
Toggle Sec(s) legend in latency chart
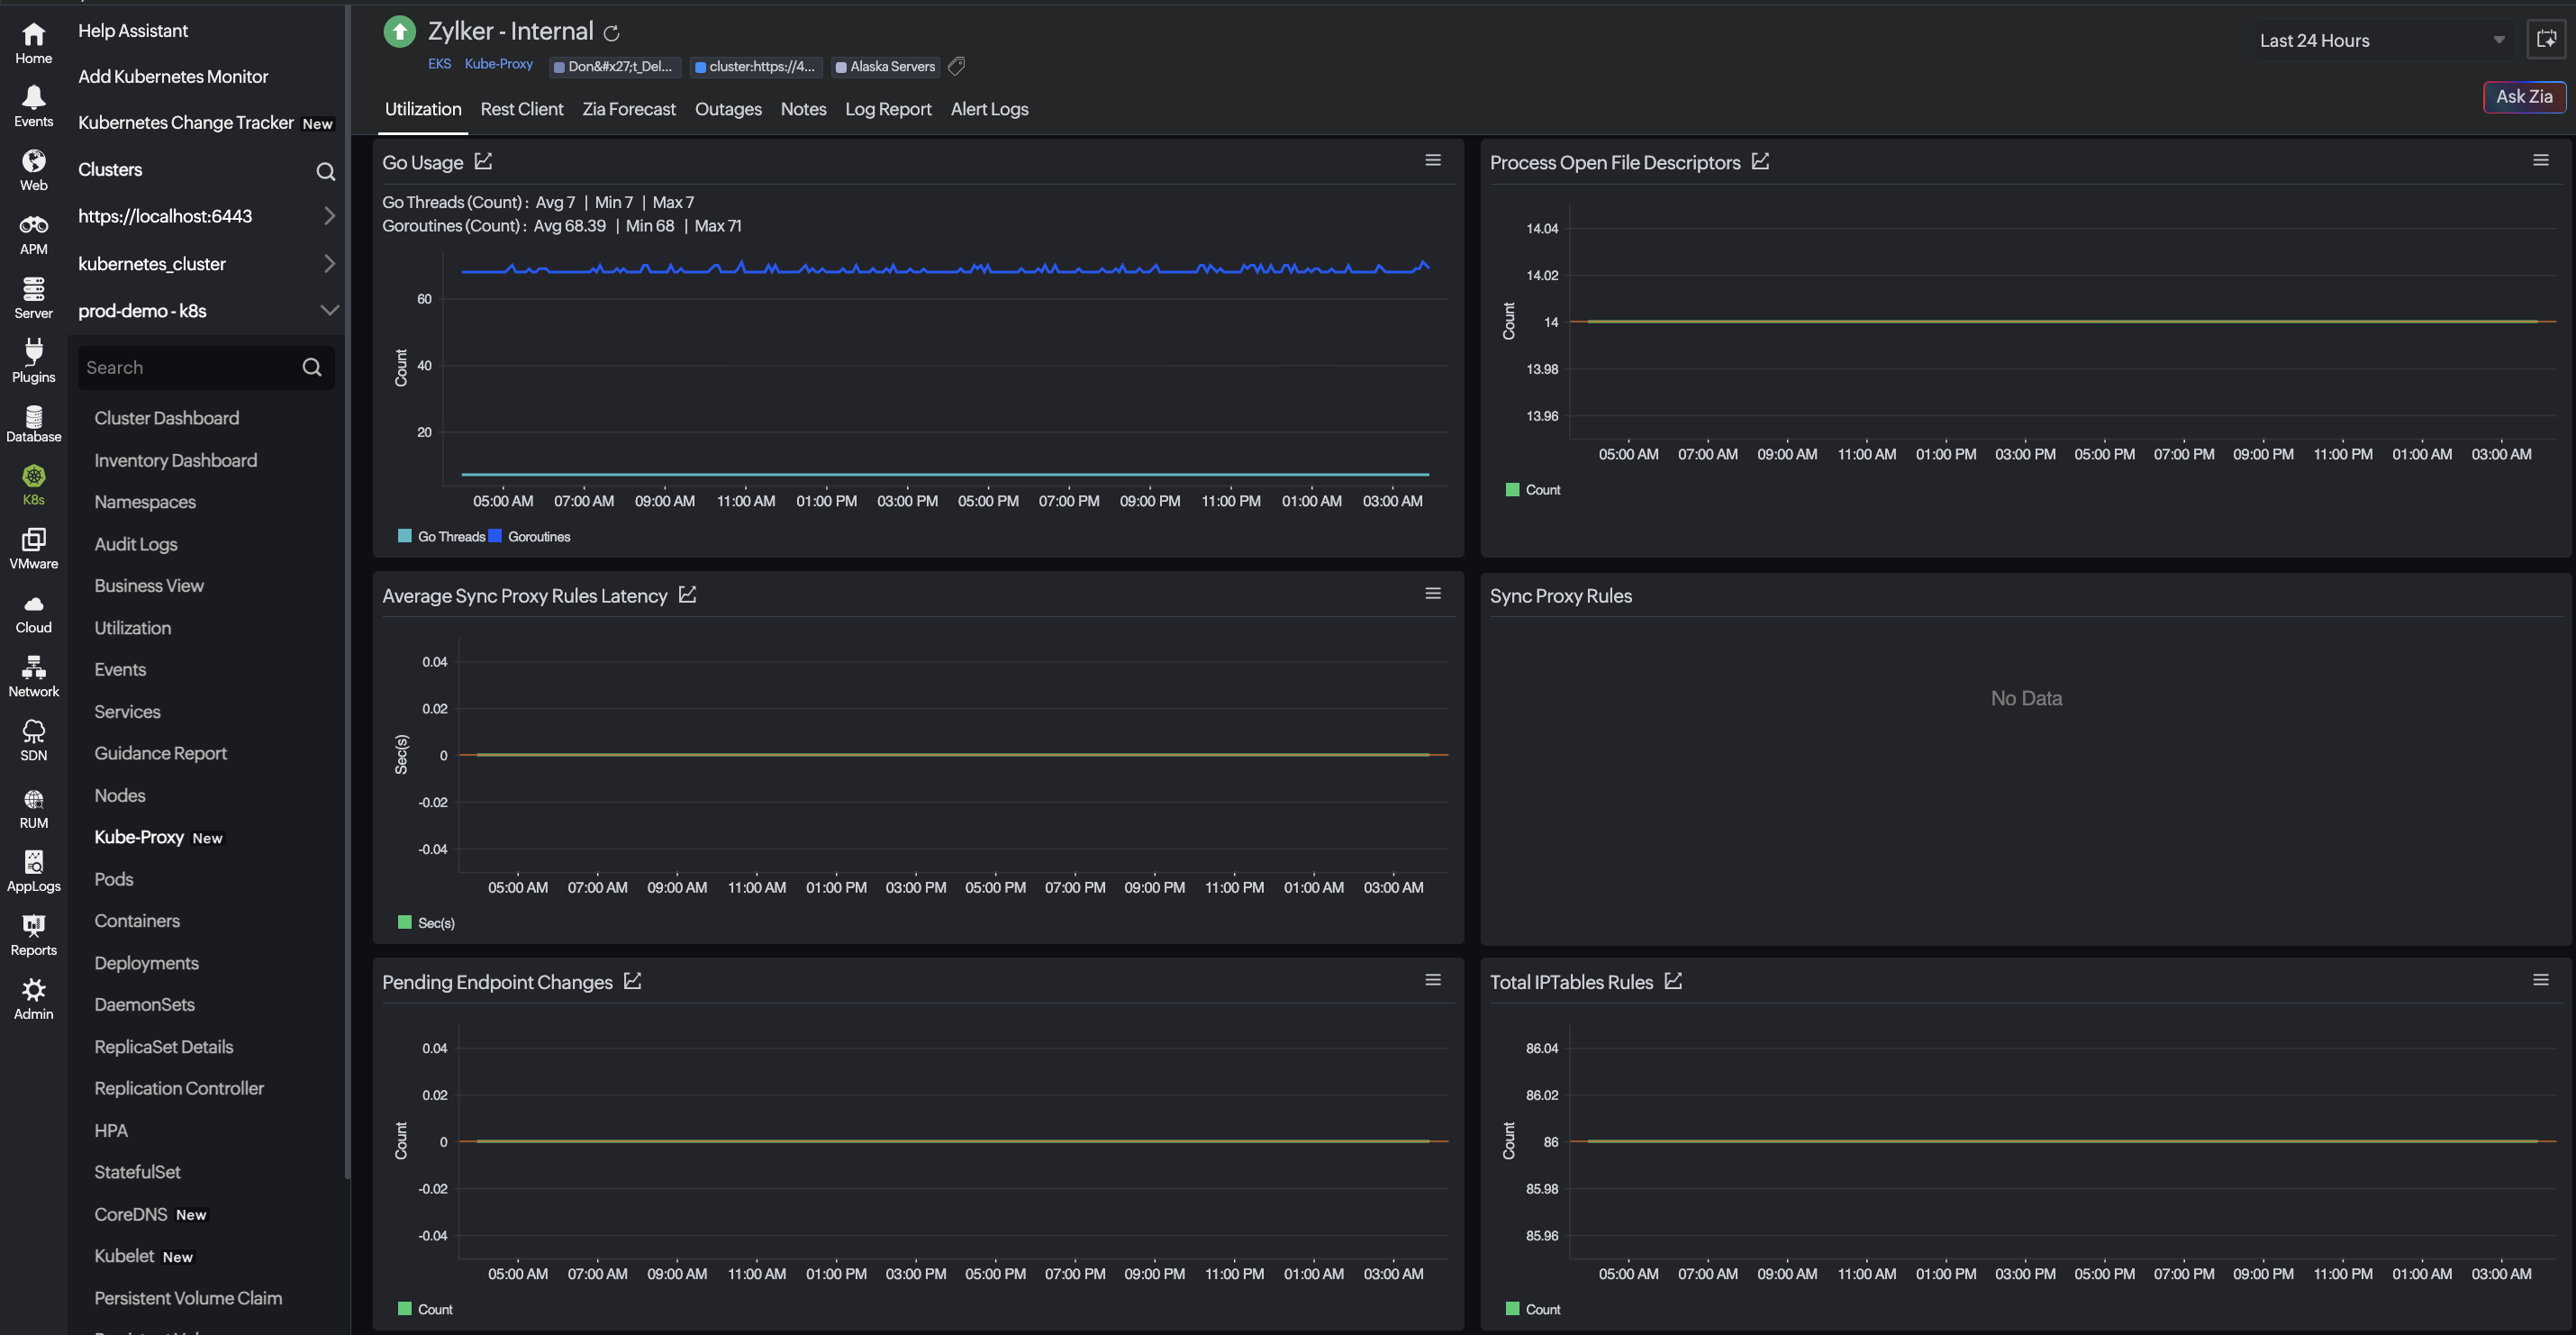click(x=426, y=922)
